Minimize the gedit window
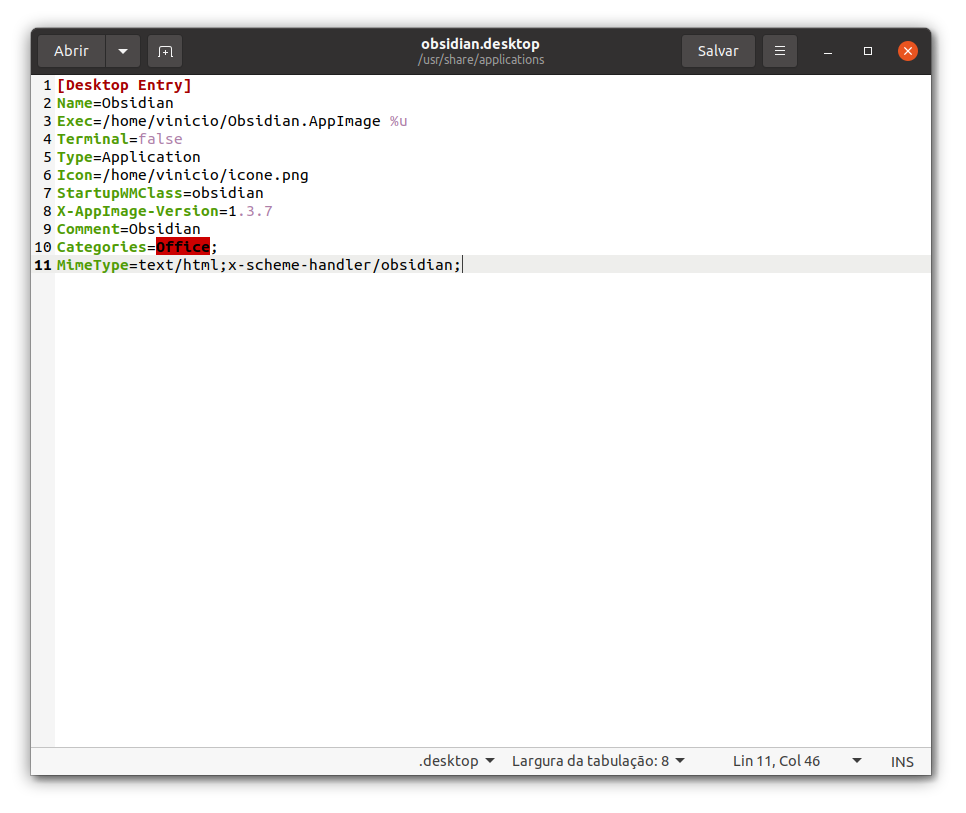966x813 pixels. tap(828, 51)
